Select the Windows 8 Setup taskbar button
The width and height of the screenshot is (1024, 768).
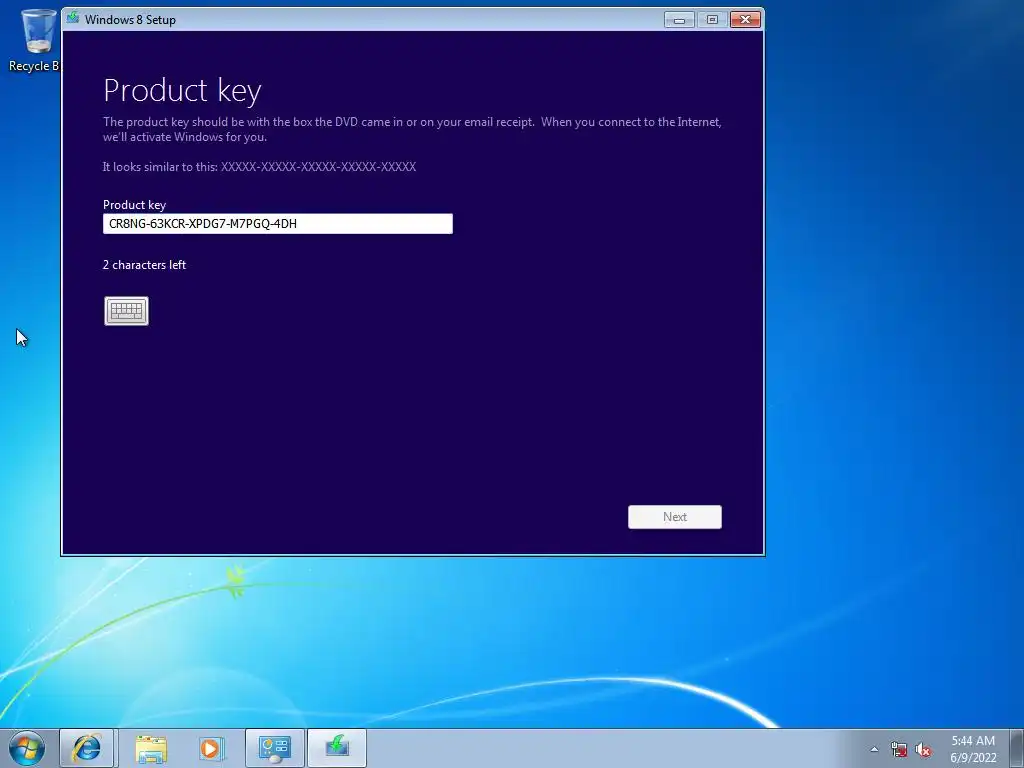click(337, 748)
